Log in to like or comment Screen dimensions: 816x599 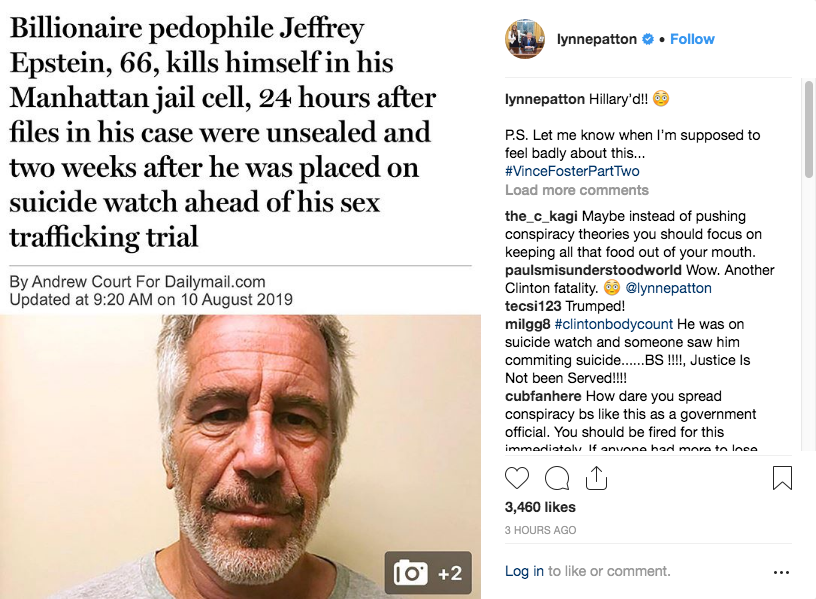tap(524, 571)
